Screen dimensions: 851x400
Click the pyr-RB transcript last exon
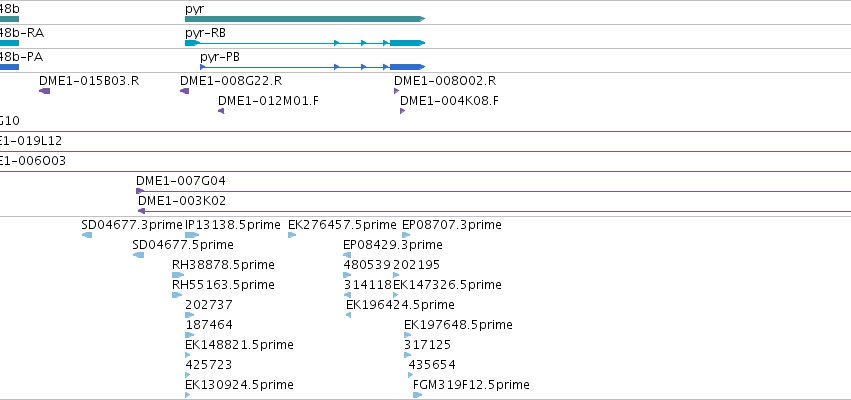[407, 43]
